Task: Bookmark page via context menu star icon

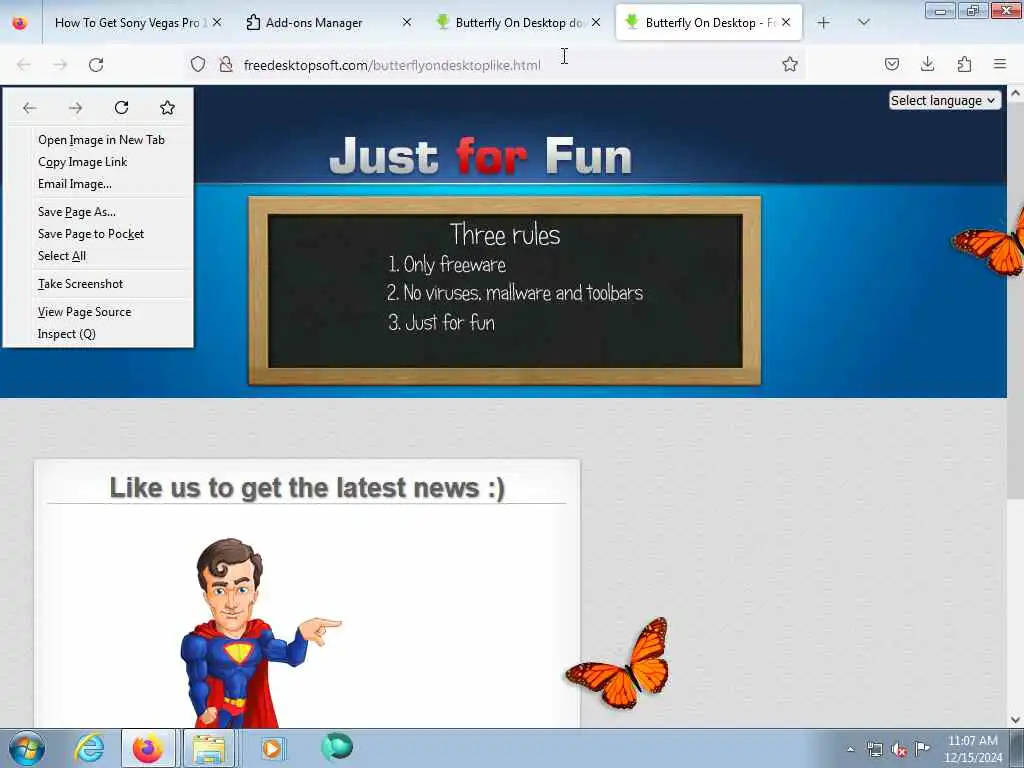Action: coord(167,108)
